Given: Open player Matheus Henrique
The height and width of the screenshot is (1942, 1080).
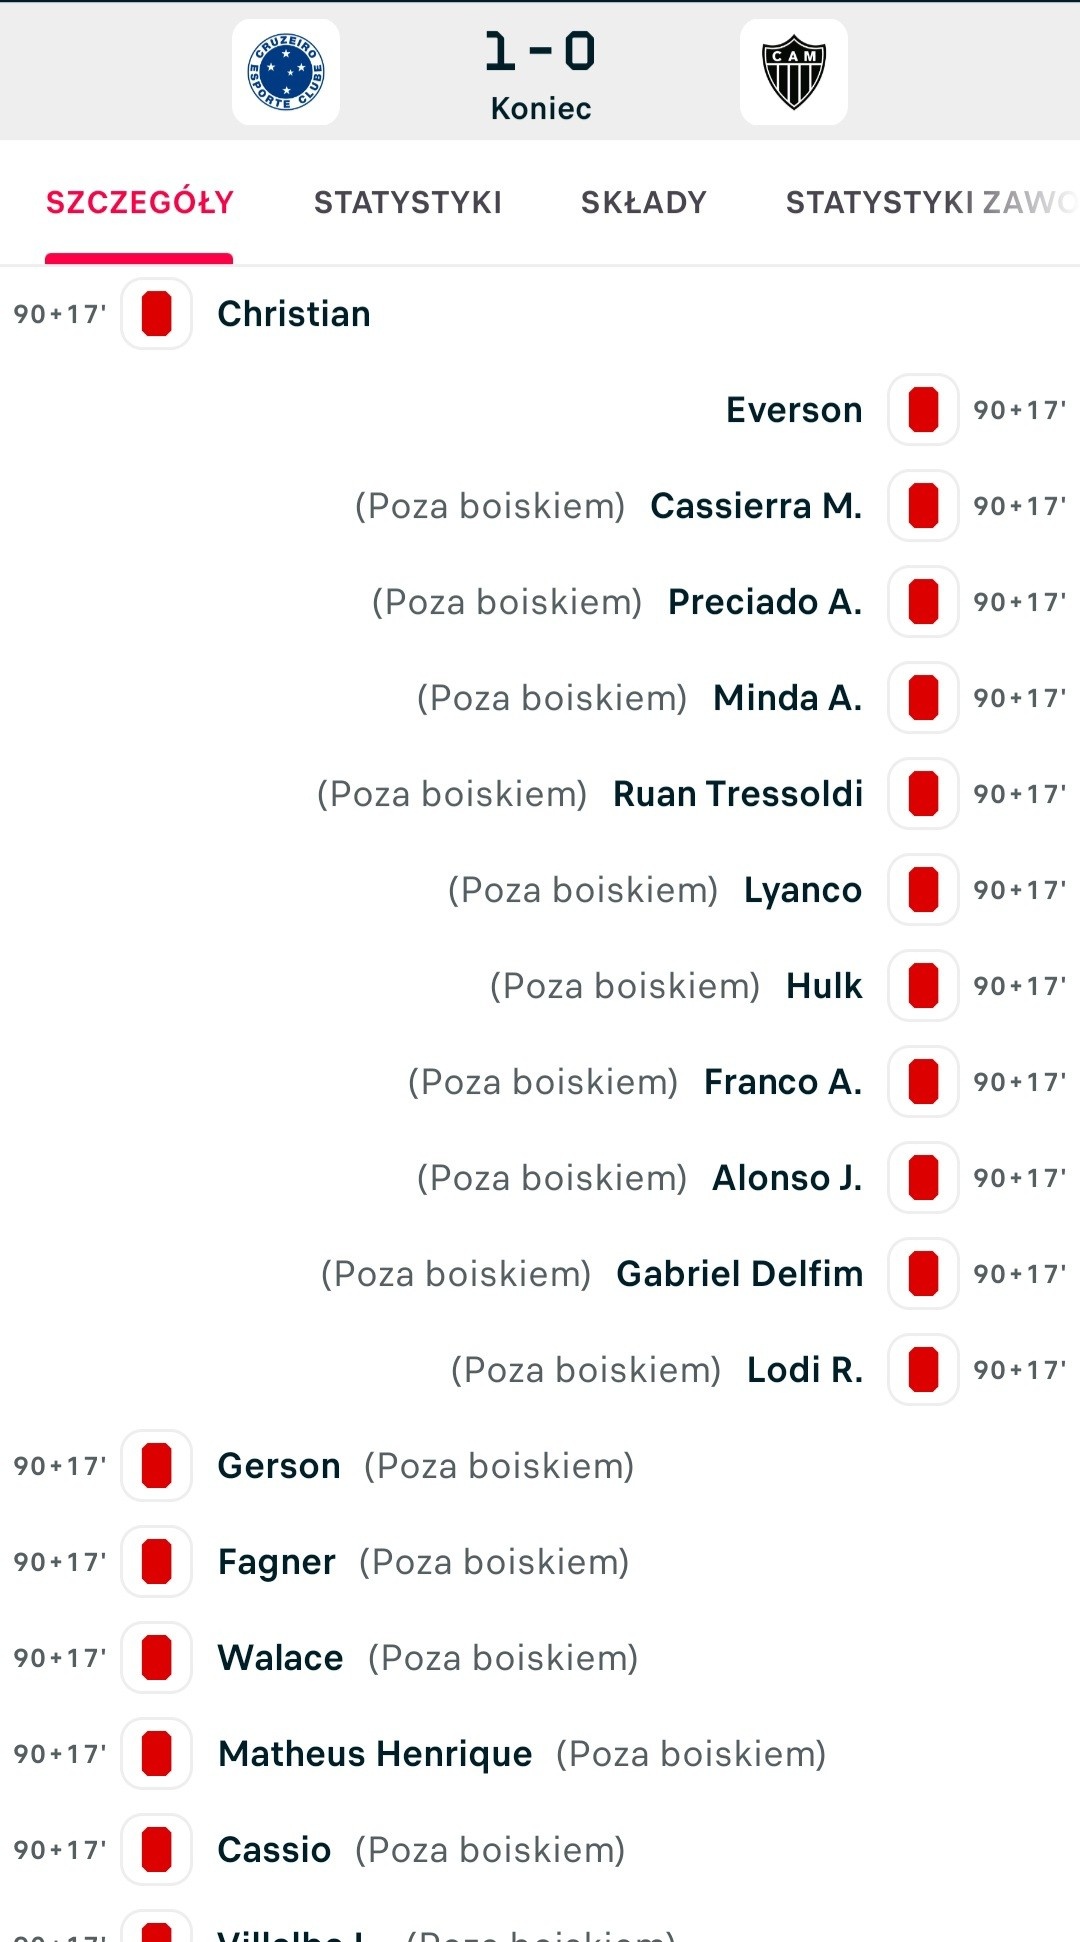Looking at the screenshot, I should click(375, 1754).
